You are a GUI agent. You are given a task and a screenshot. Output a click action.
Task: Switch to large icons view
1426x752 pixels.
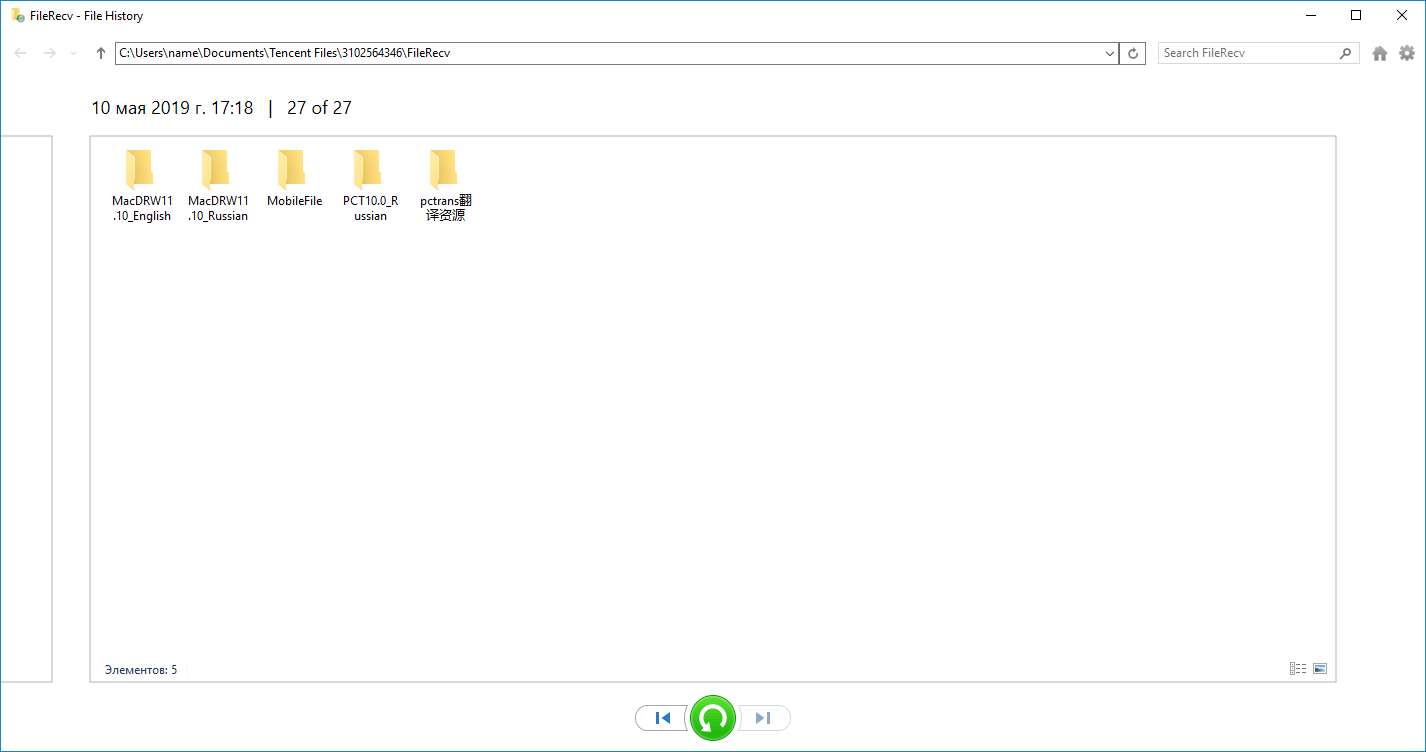1320,669
